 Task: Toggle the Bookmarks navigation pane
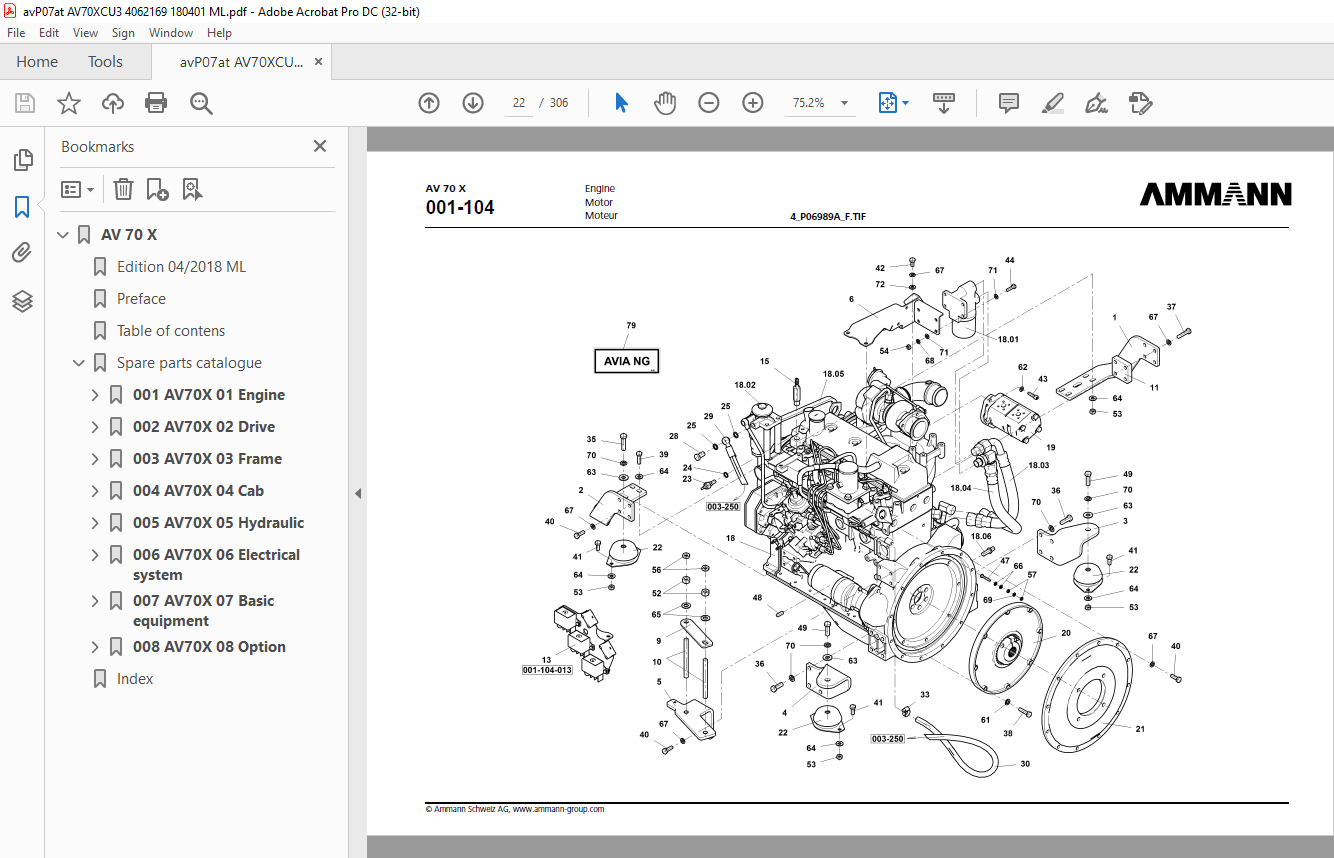22,207
